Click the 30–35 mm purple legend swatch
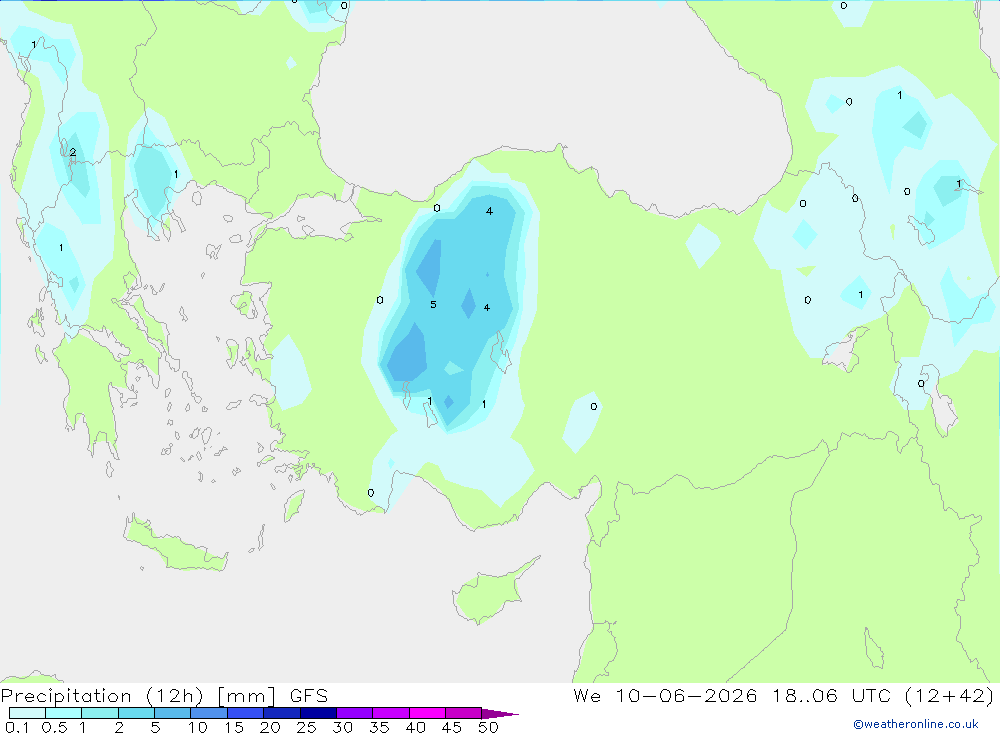 click(x=354, y=713)
